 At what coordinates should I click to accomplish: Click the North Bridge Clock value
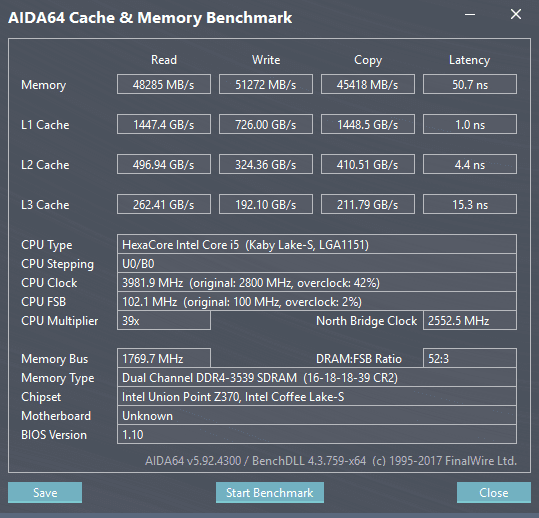(x=470, y=320)
